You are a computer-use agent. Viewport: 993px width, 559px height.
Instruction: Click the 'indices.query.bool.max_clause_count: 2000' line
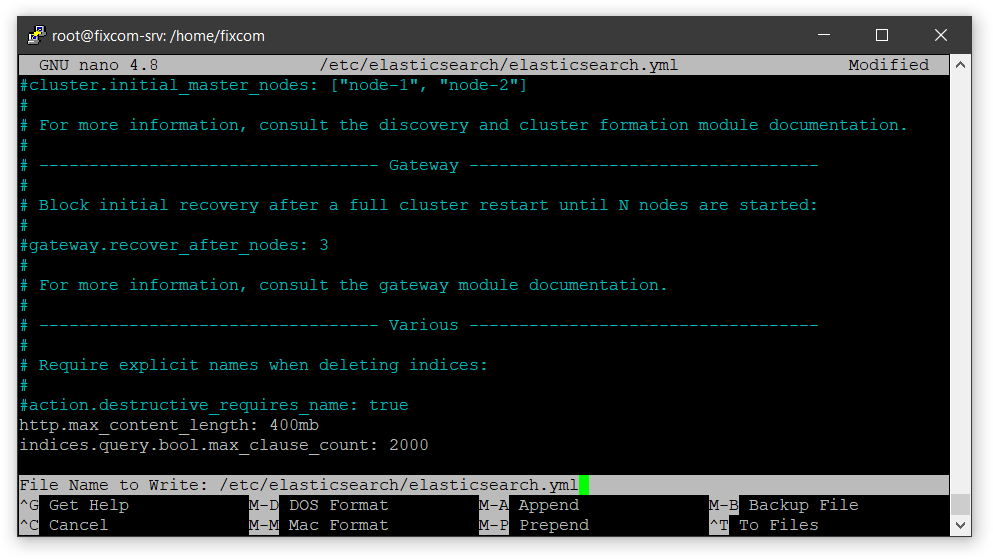tap(224, 446)
